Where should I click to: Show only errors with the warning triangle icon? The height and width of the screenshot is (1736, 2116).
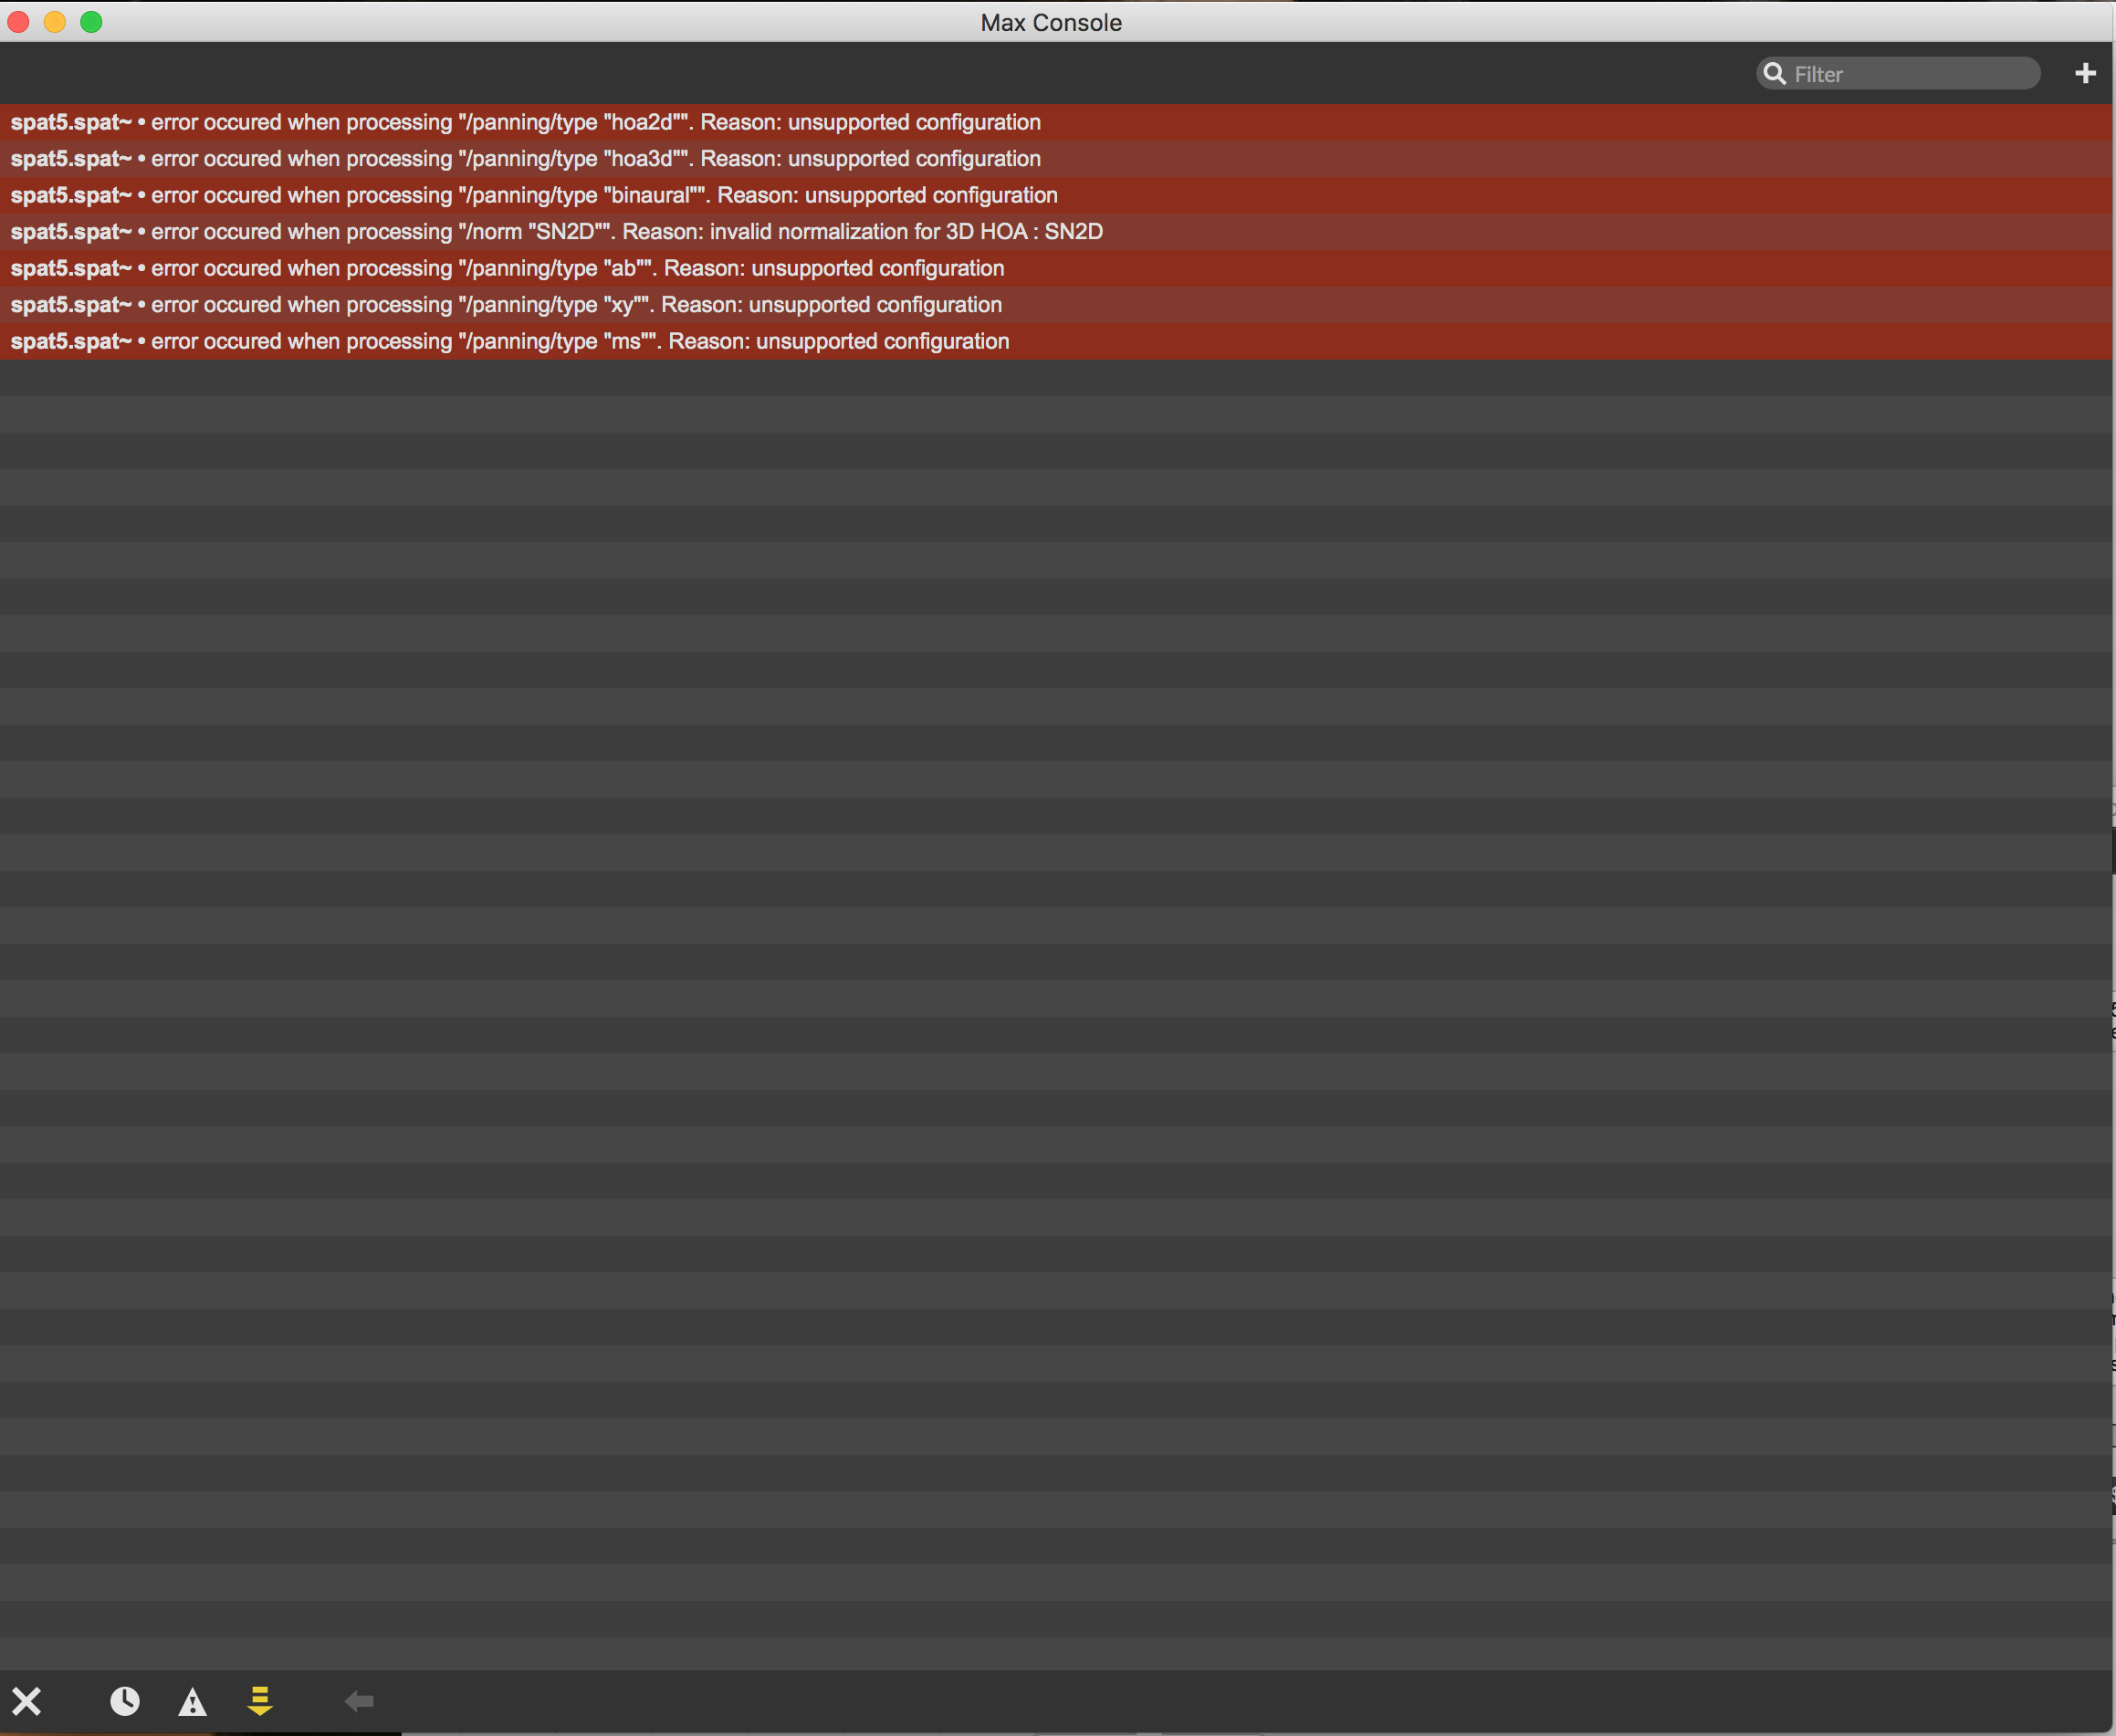point(192,1701)
